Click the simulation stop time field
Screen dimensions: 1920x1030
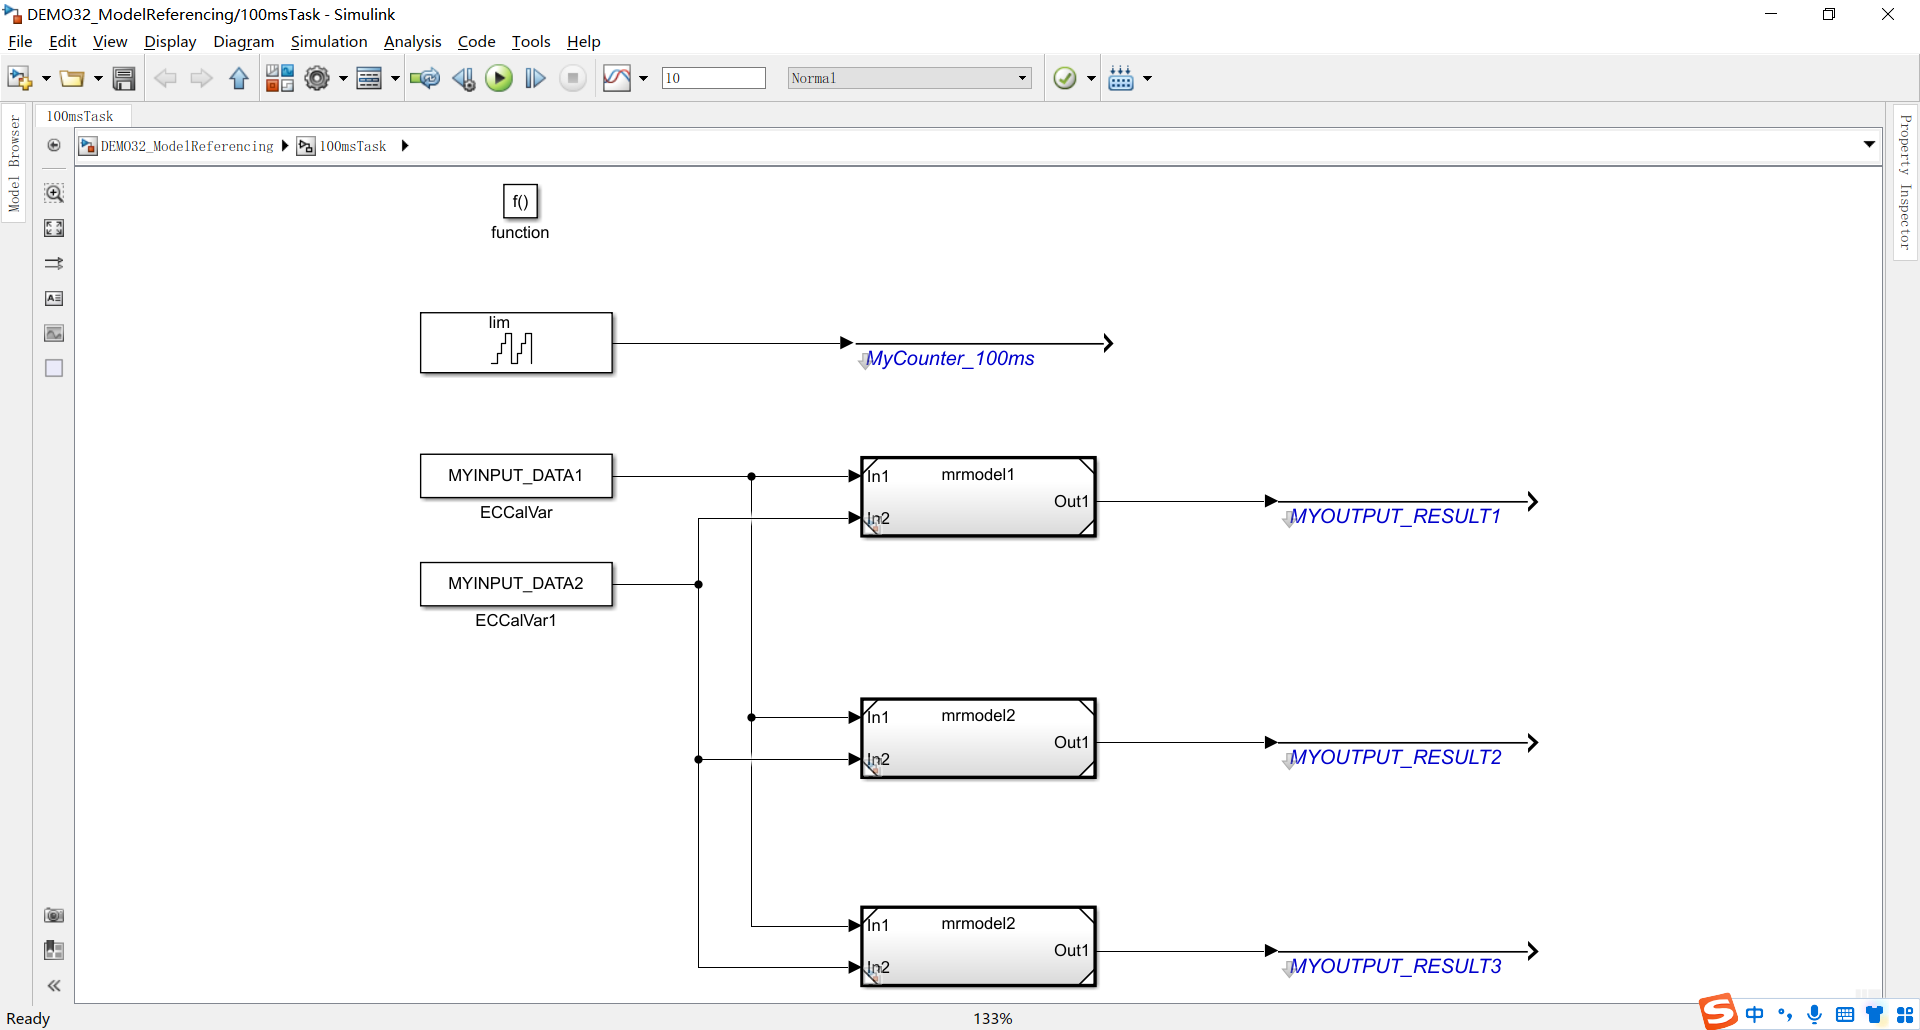pyautogui.click(x=714, y=78)
